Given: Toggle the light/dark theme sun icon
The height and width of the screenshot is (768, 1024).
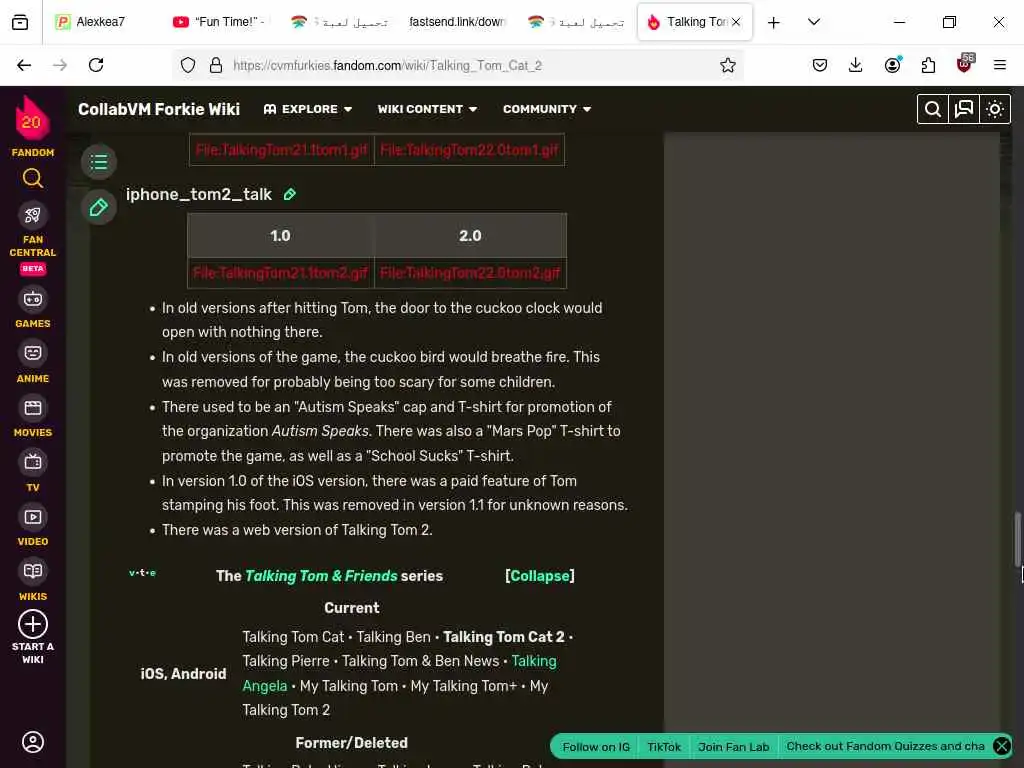Looking at the screenshot, I should pyautogui.click(x=995, y=109).
